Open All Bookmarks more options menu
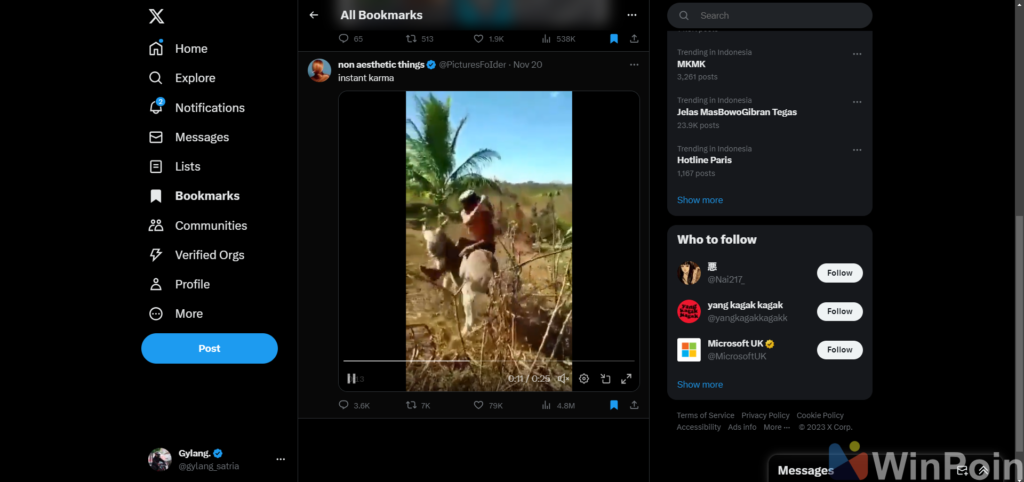 pyautogui.click(x=631, y=15)
